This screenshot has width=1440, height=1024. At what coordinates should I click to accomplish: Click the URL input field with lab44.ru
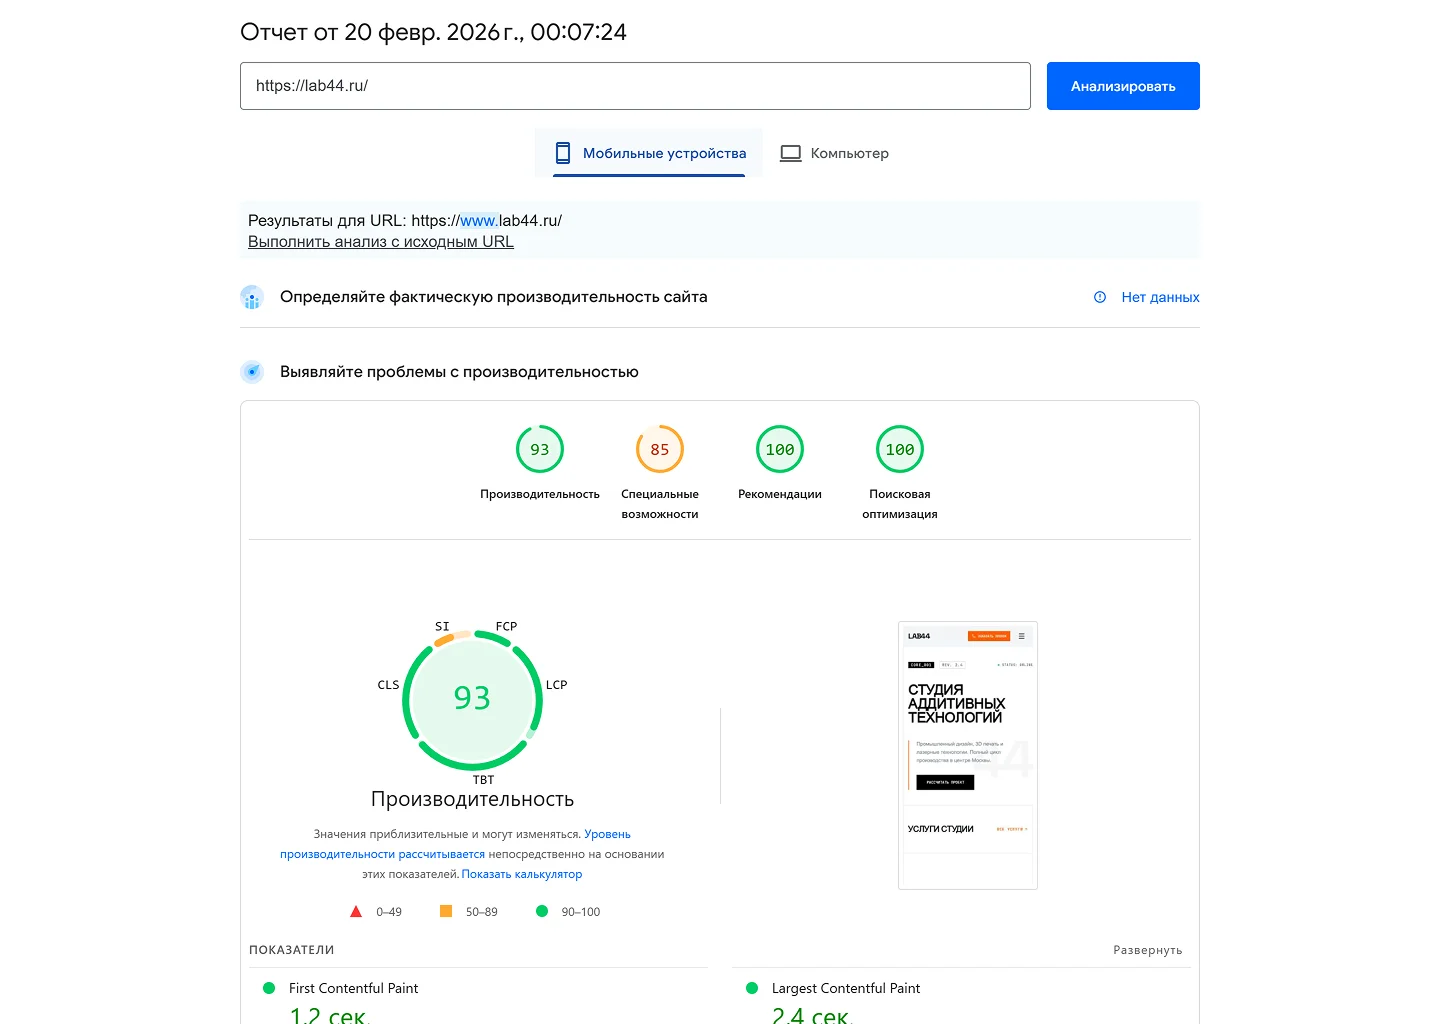(x=635, y=86)
